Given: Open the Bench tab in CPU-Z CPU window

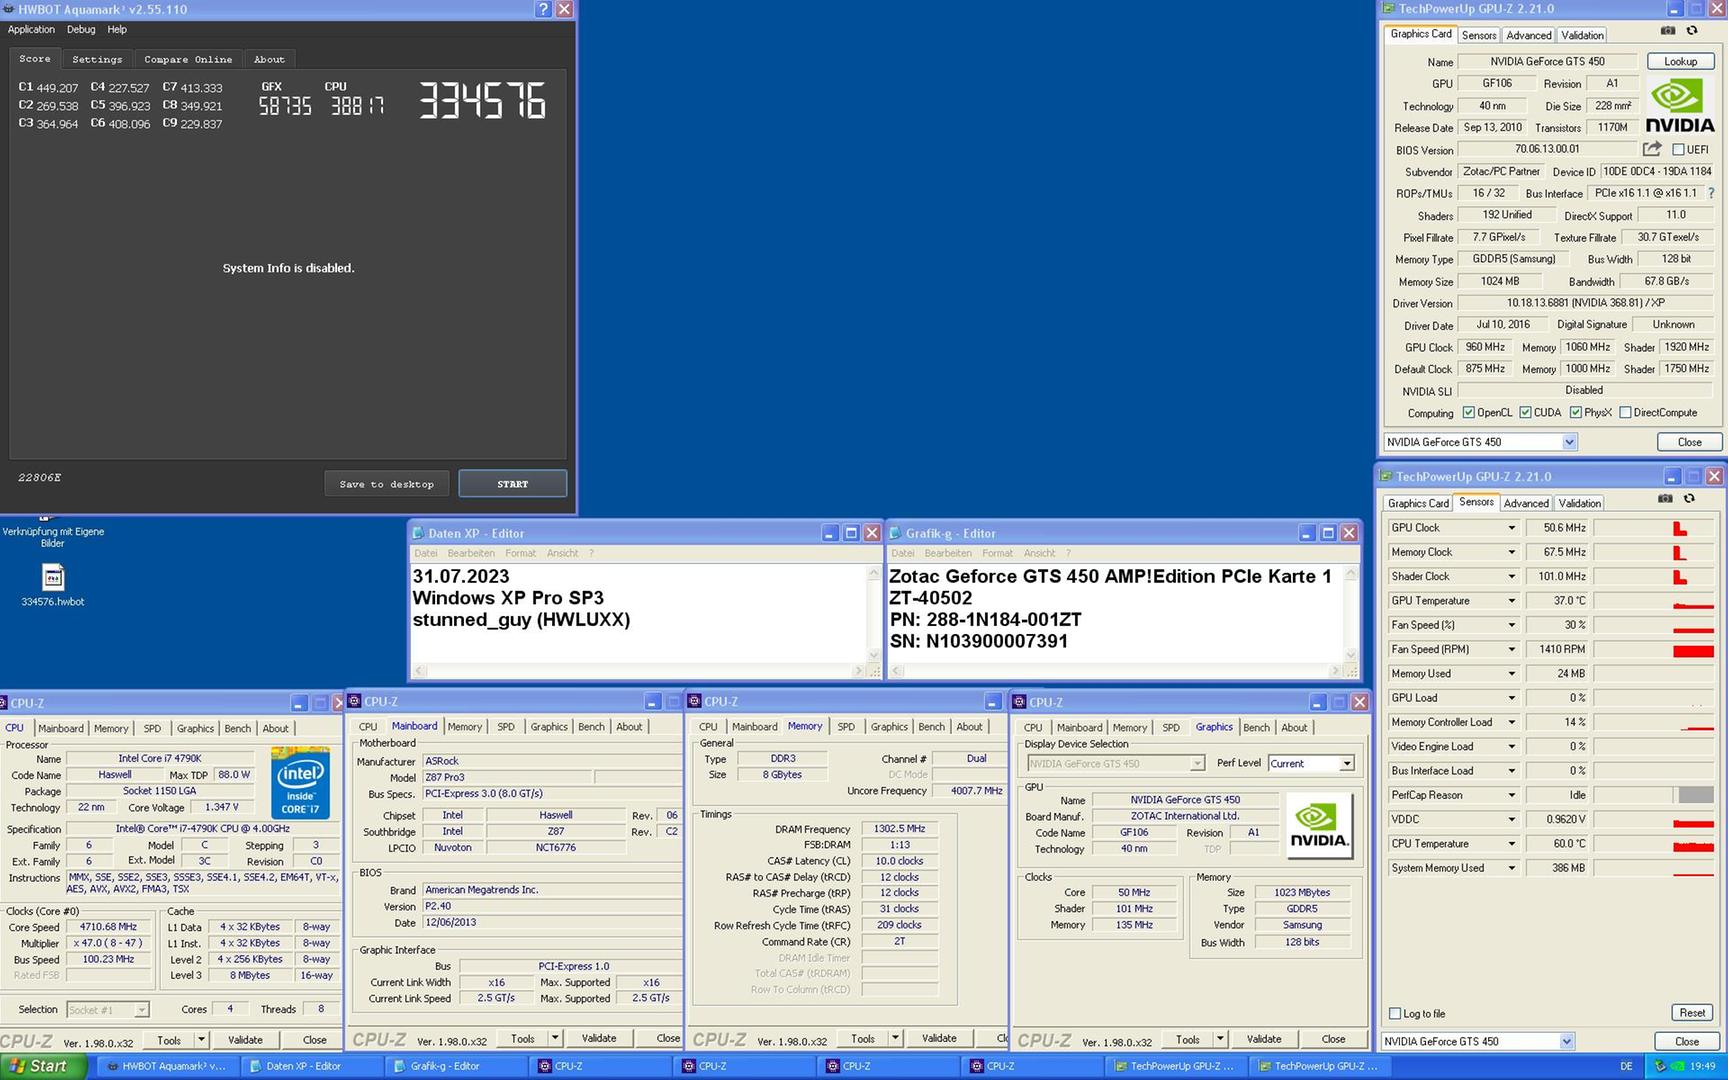Looking at the screenshot, I should pos(238,729).
